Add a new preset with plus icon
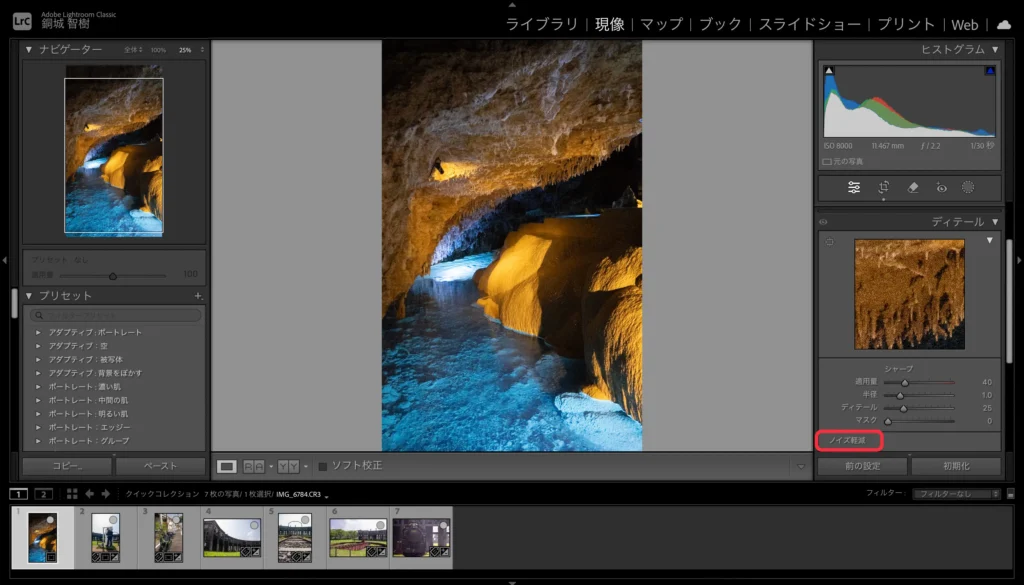The image size is (1024, 585). pos(198,296)
